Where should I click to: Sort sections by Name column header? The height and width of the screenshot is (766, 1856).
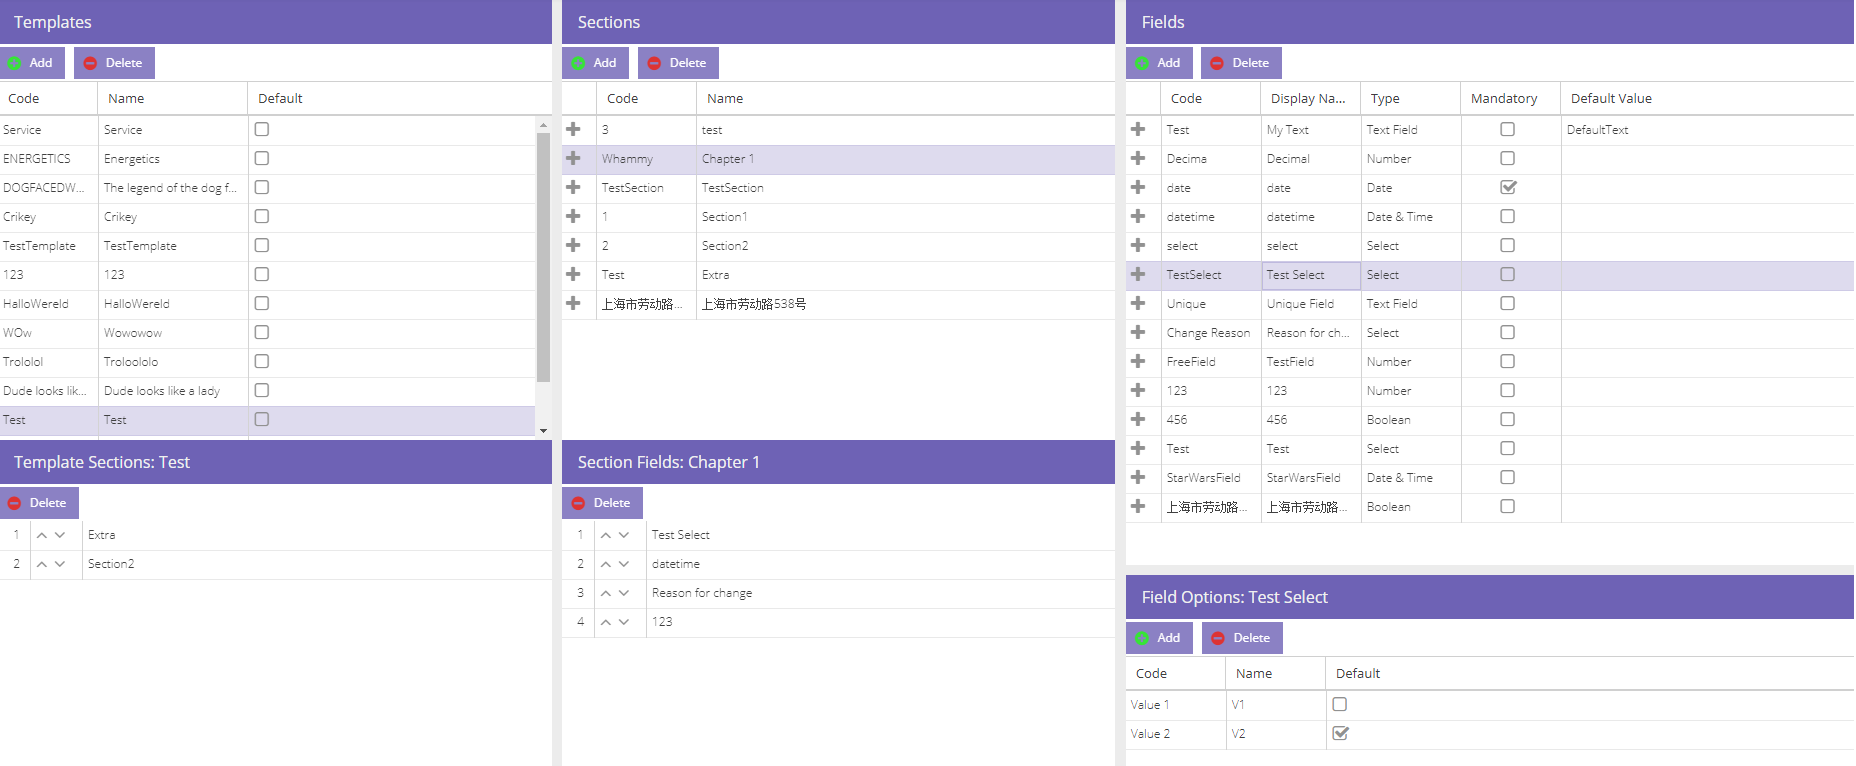[905, 98]
